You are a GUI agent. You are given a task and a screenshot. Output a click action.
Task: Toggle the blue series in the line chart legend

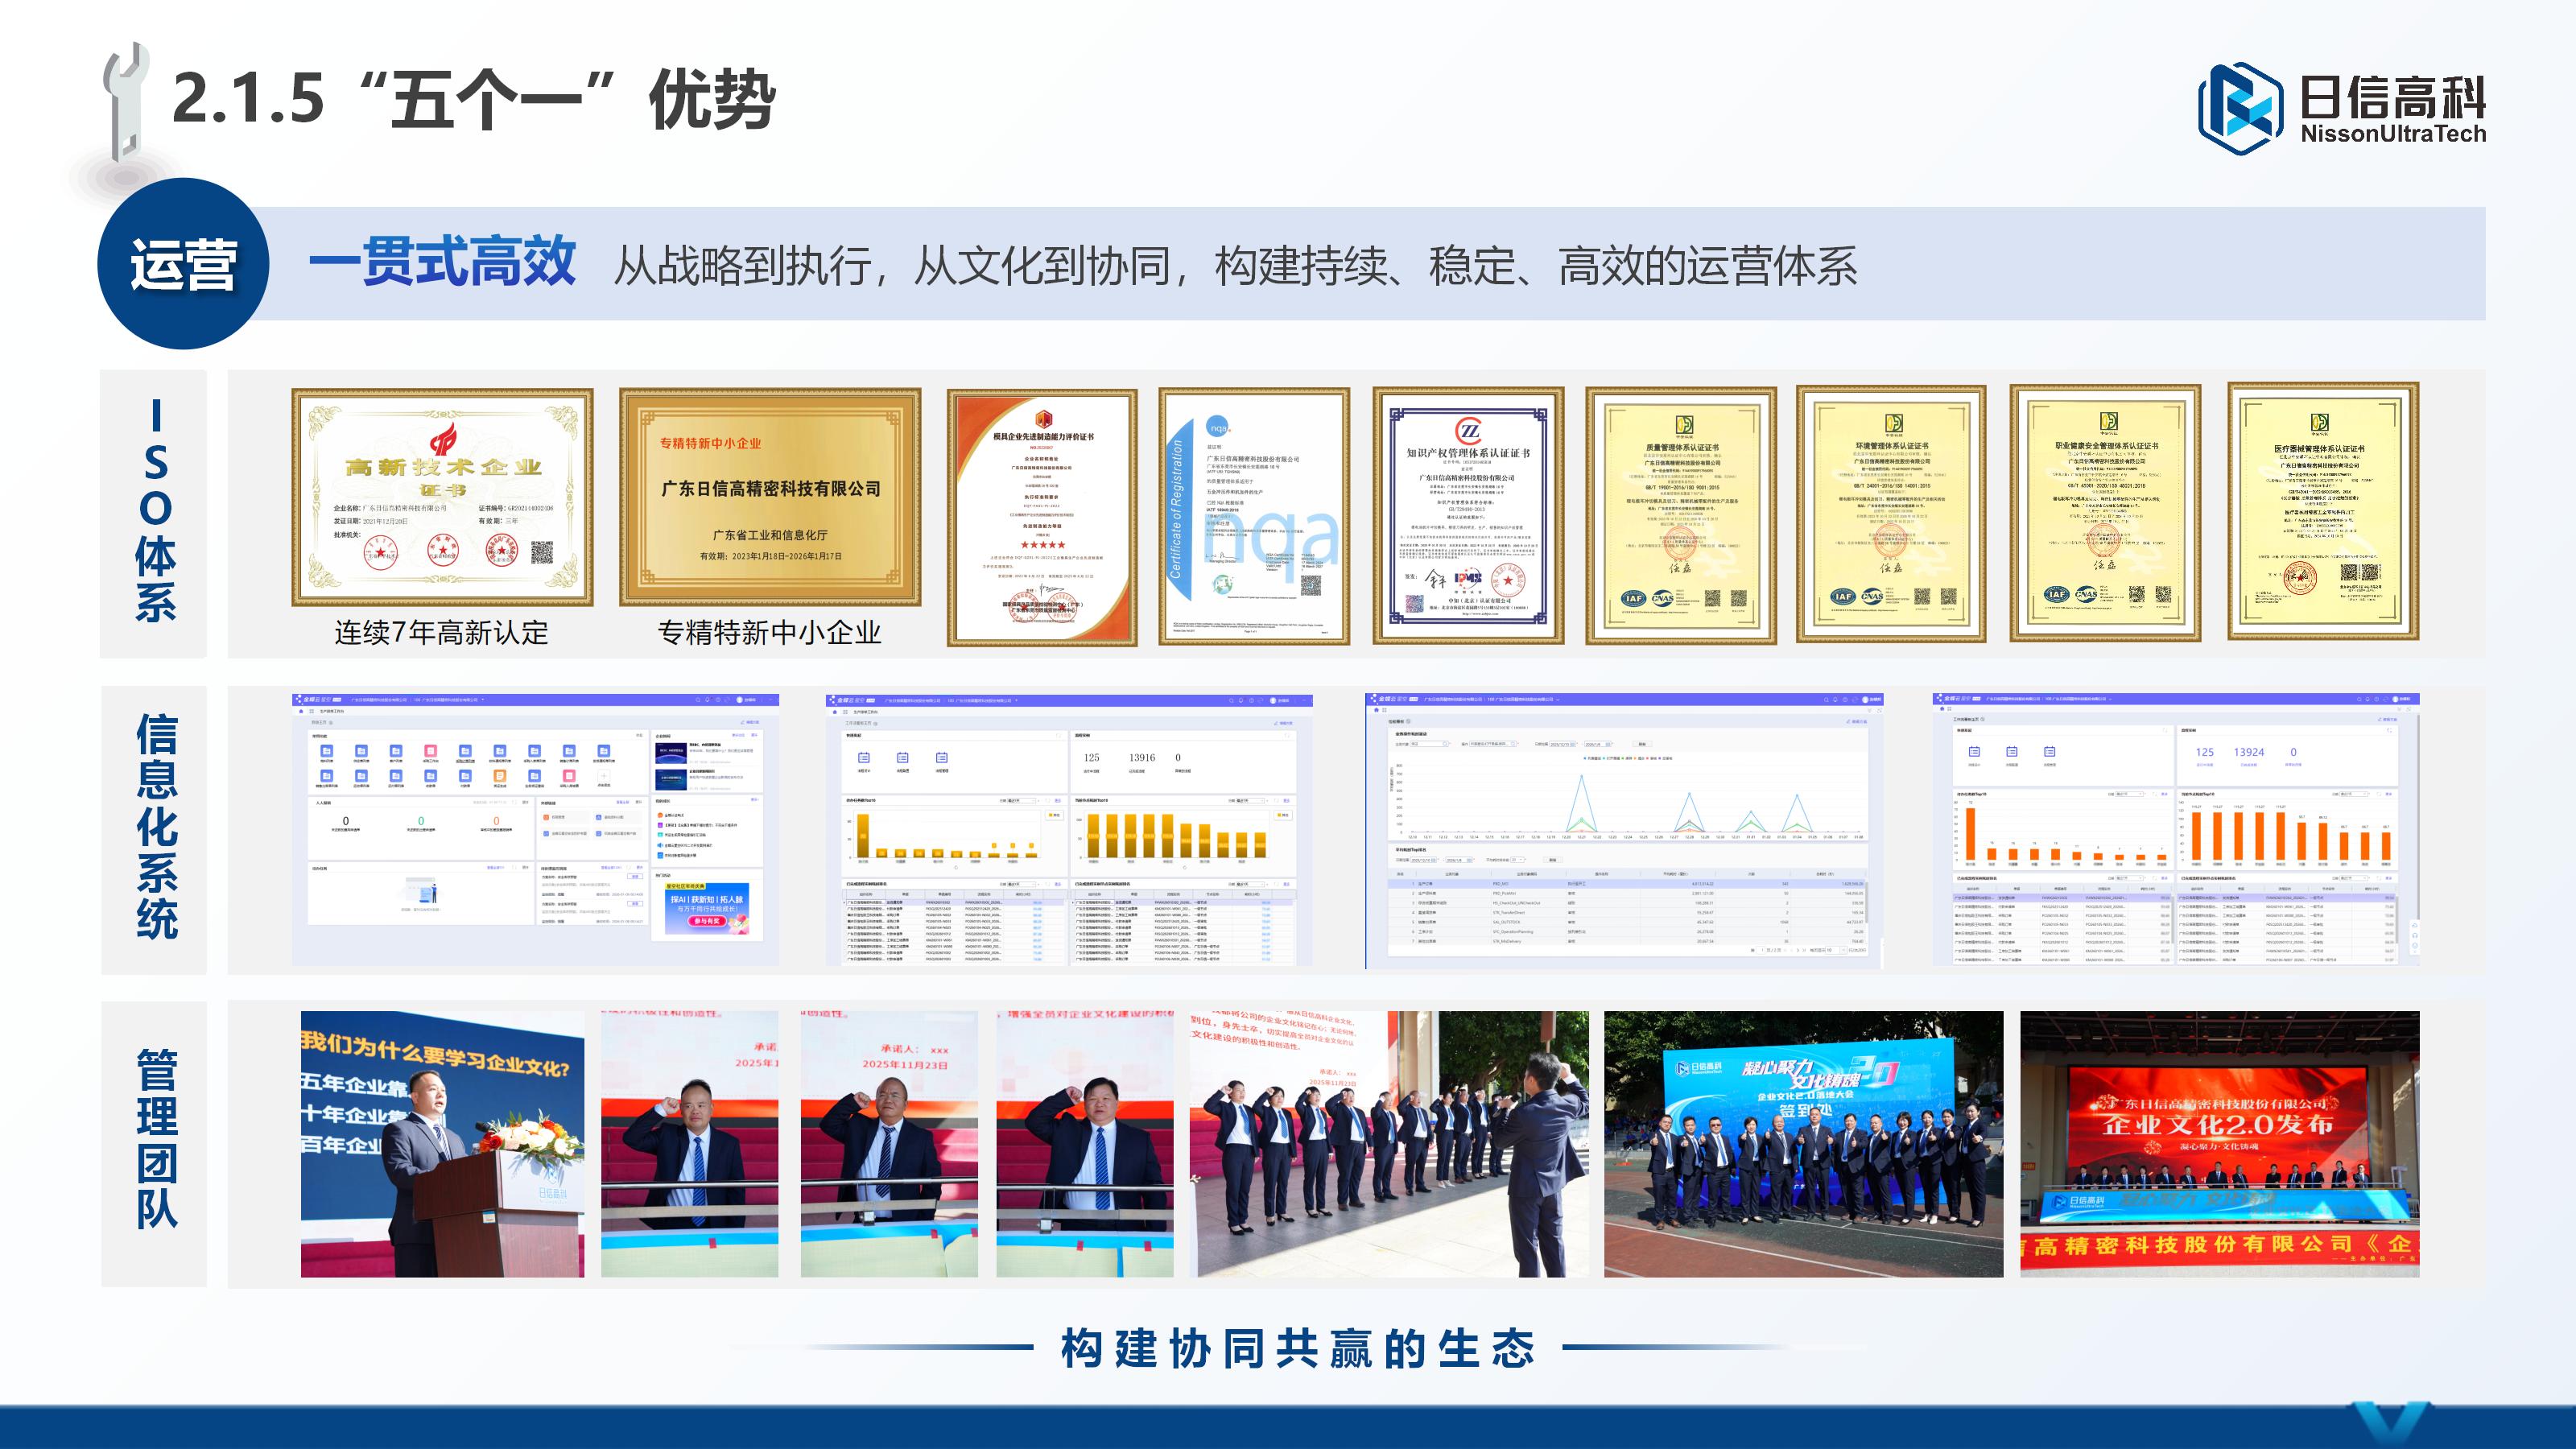[x=1586, y=758]
